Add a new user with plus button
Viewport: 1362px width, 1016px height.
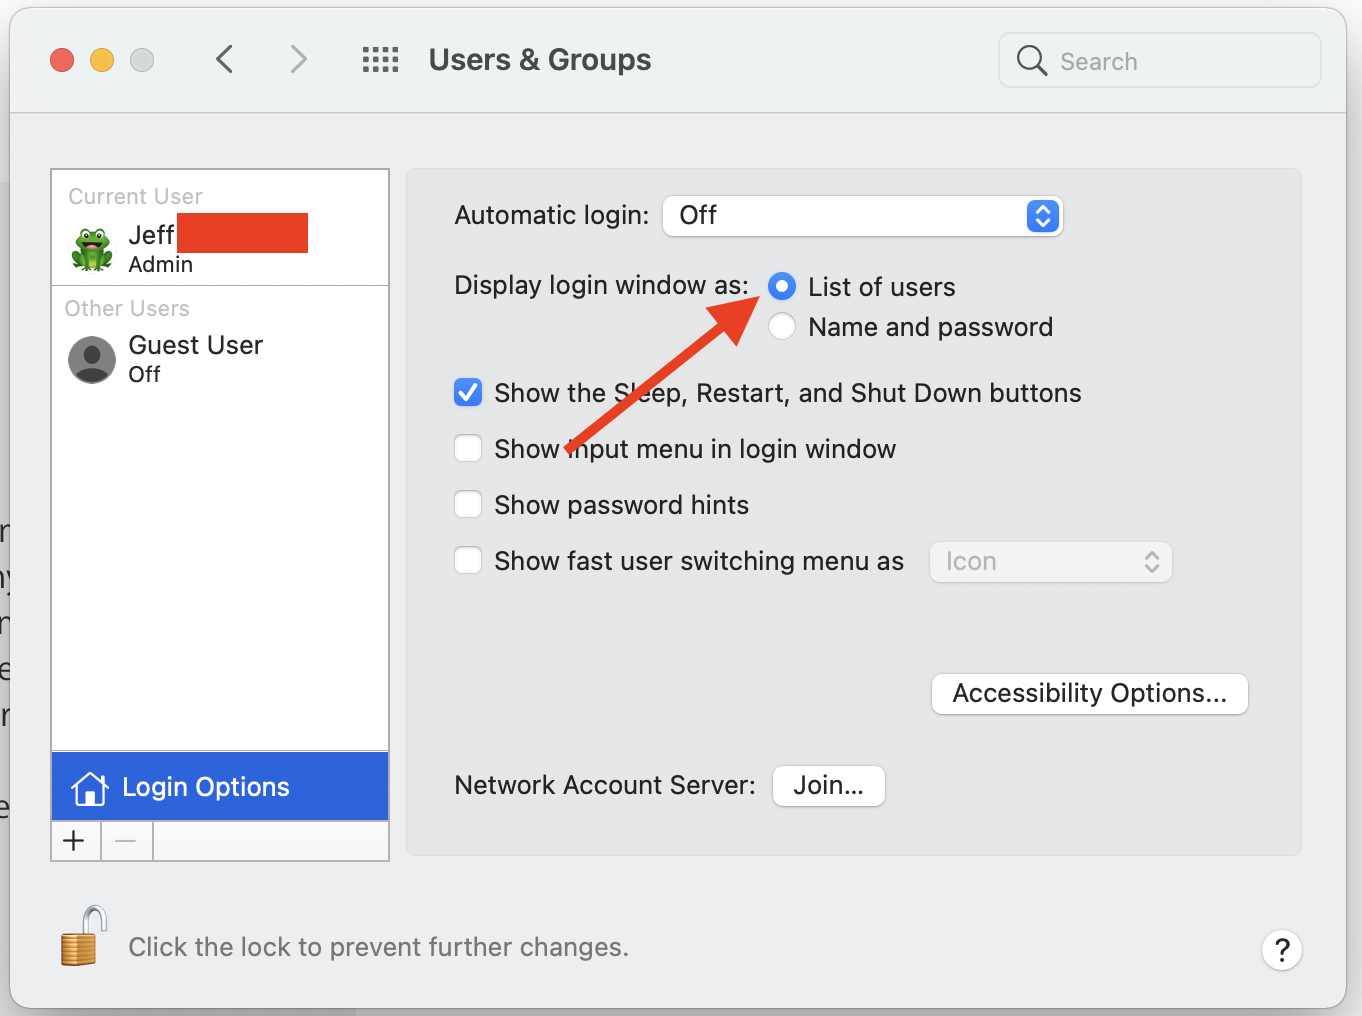(x=75, y=841)
